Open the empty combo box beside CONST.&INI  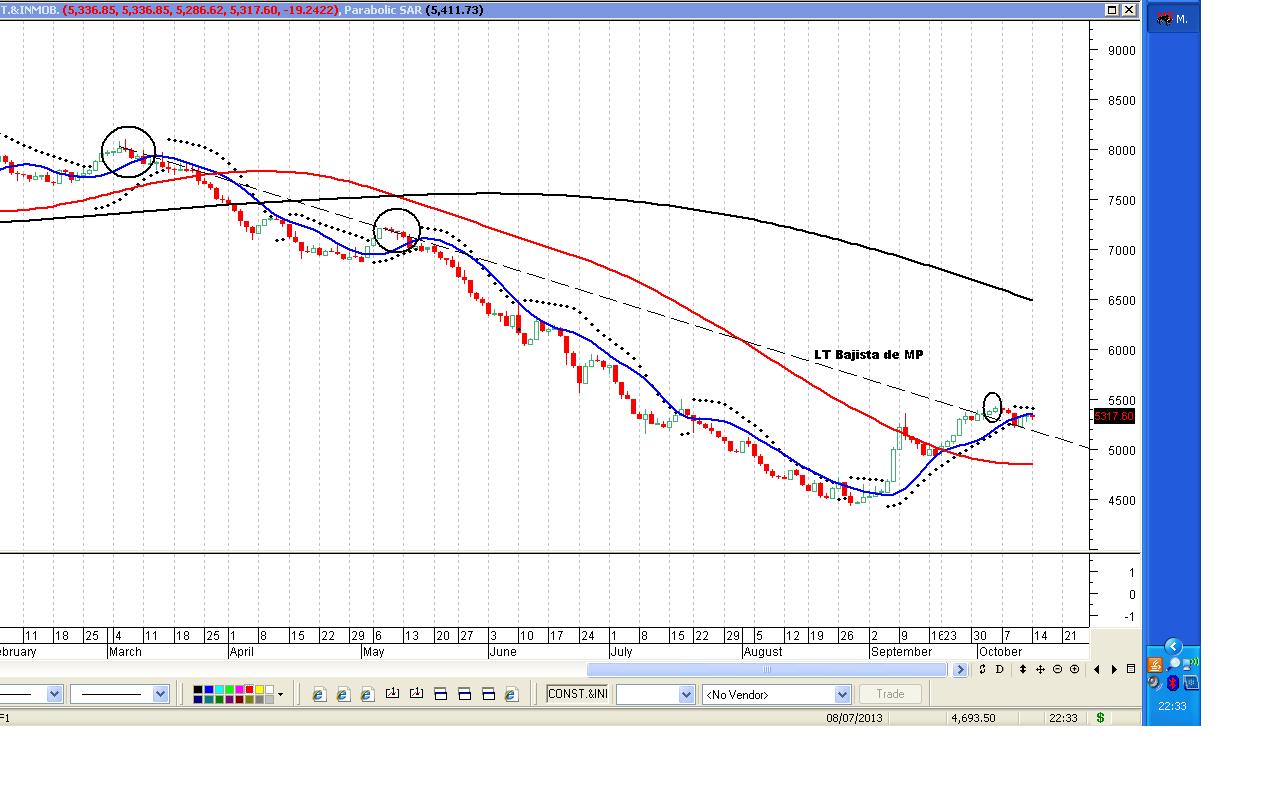pos(686,694)
